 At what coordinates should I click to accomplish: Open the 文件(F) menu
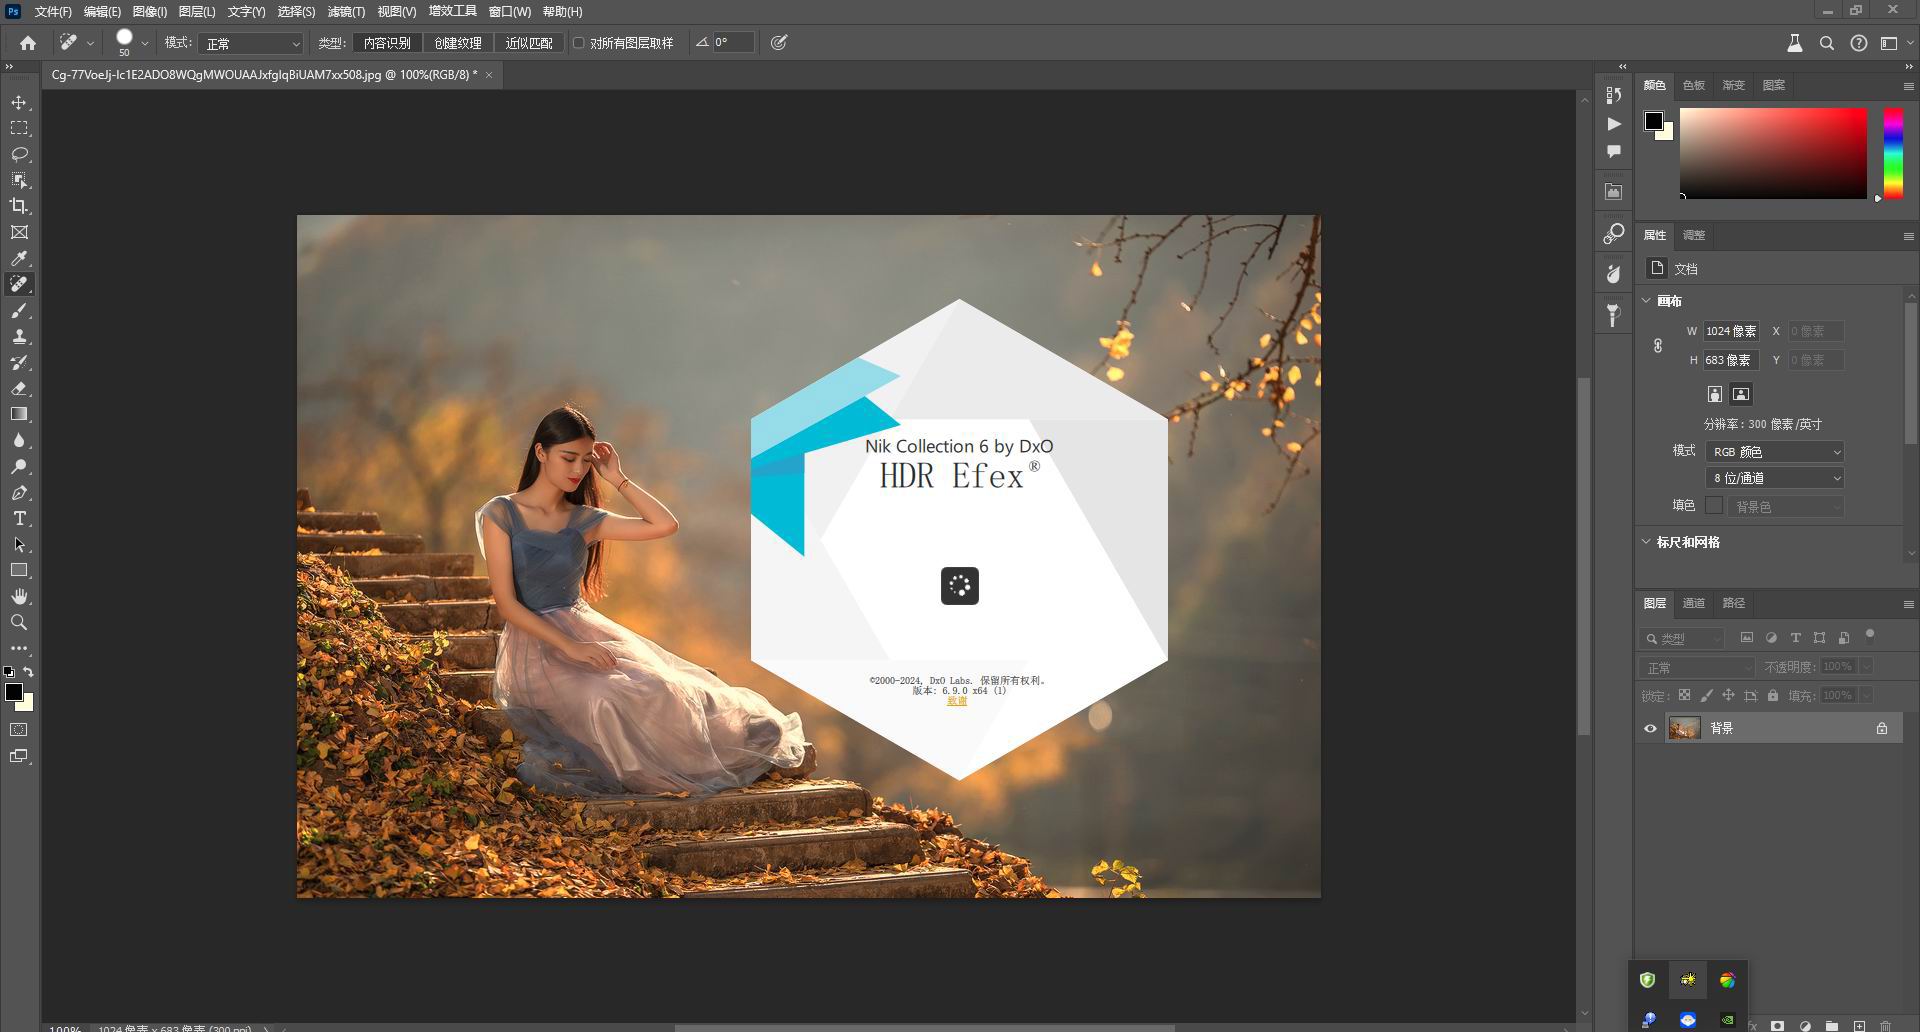pos(53,12)
